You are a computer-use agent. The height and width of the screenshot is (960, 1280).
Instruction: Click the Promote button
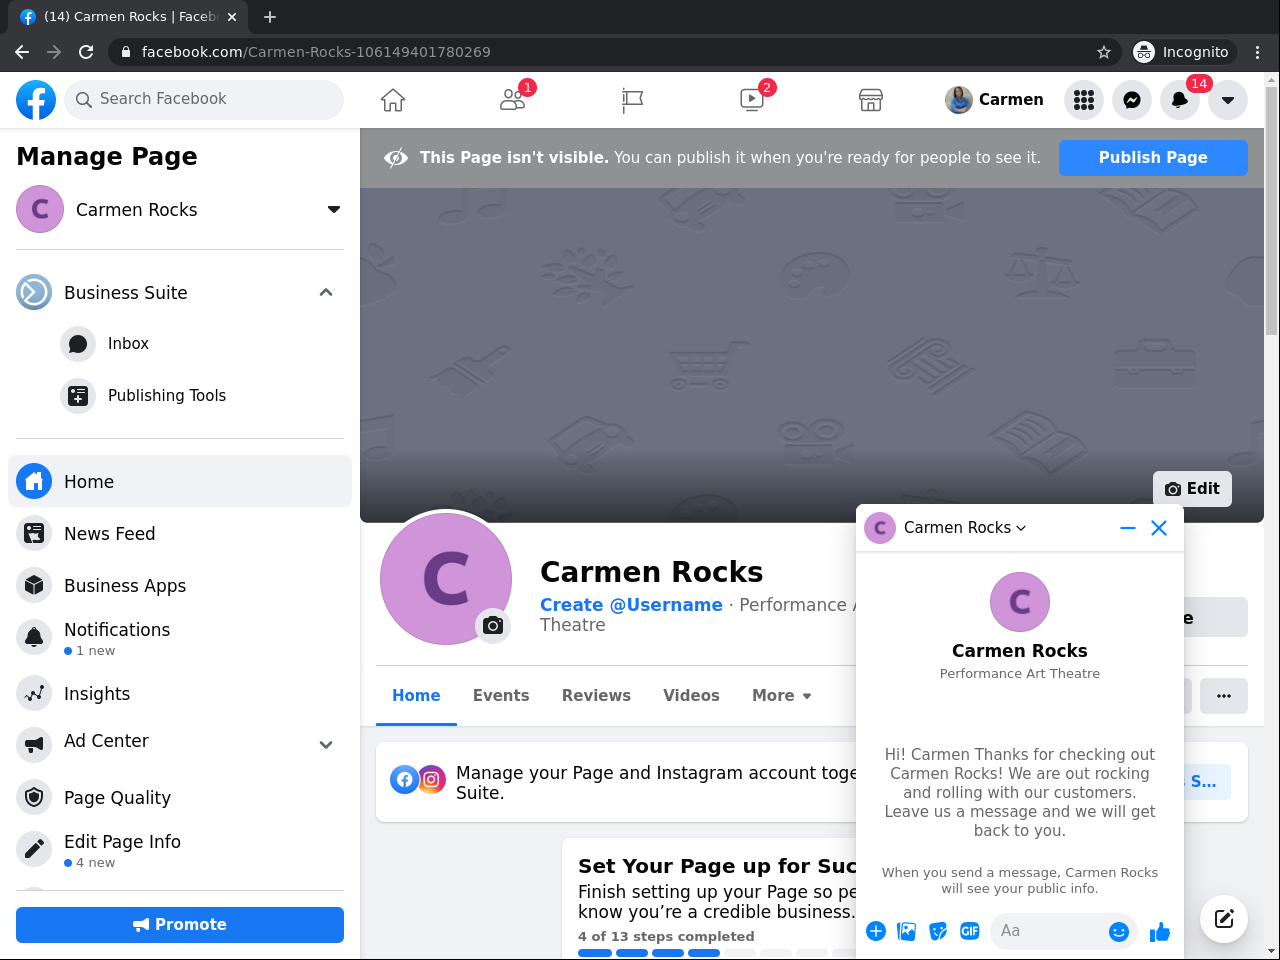click(180, 925)
